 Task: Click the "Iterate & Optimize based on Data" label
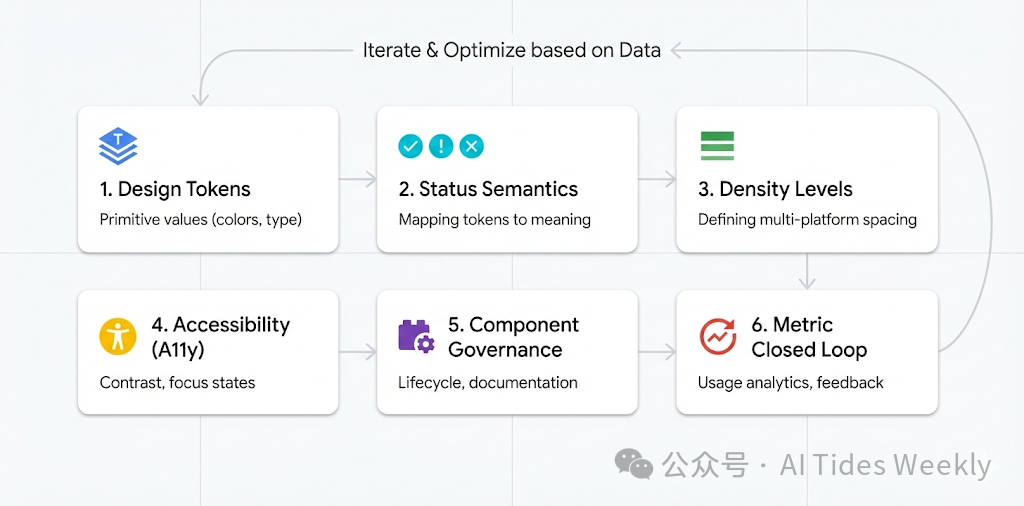tap(511, 50)
